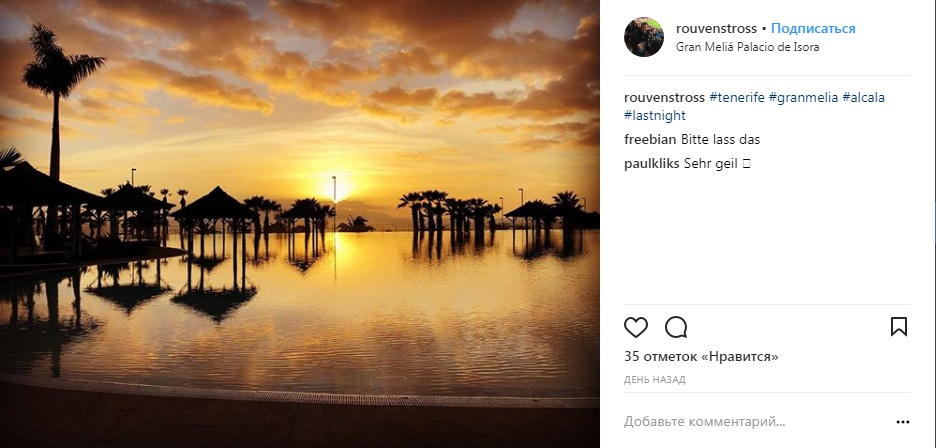Click the "Bitte lass das" comment text

click(713, 139)
